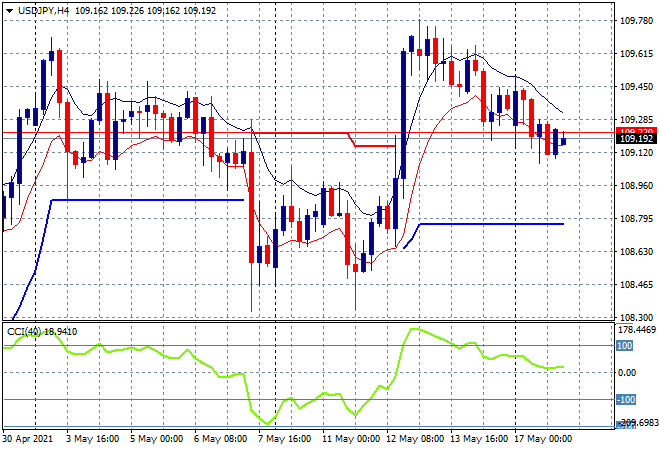Click the 109.450 price scale label

point(636,87)
